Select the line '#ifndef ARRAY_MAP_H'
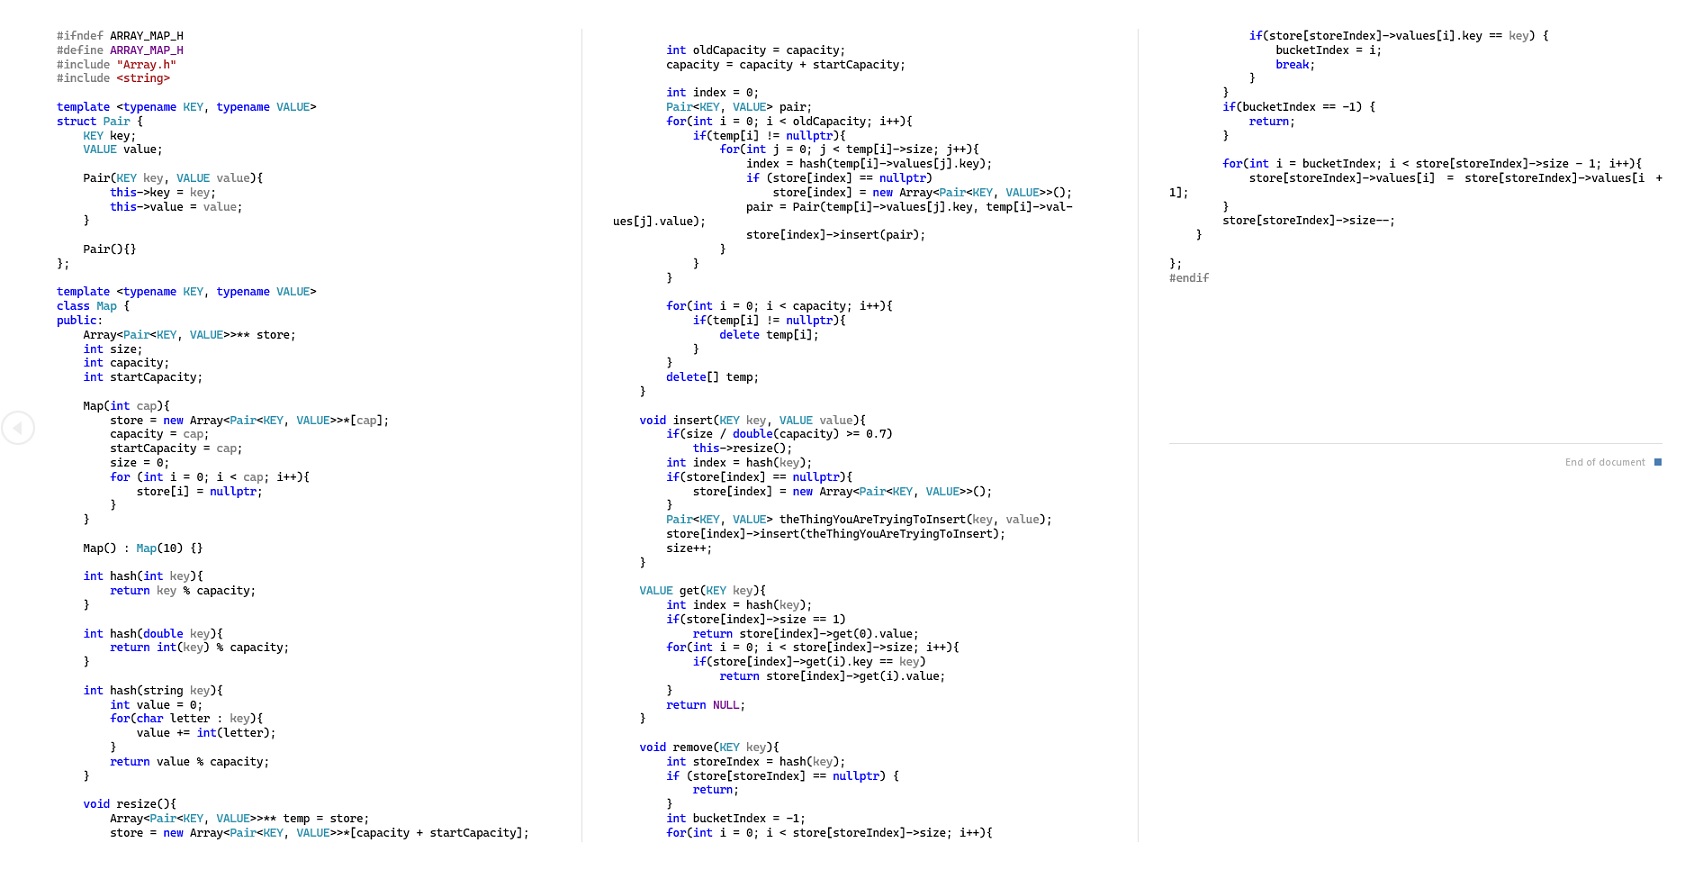 click(x=120, y=36)
